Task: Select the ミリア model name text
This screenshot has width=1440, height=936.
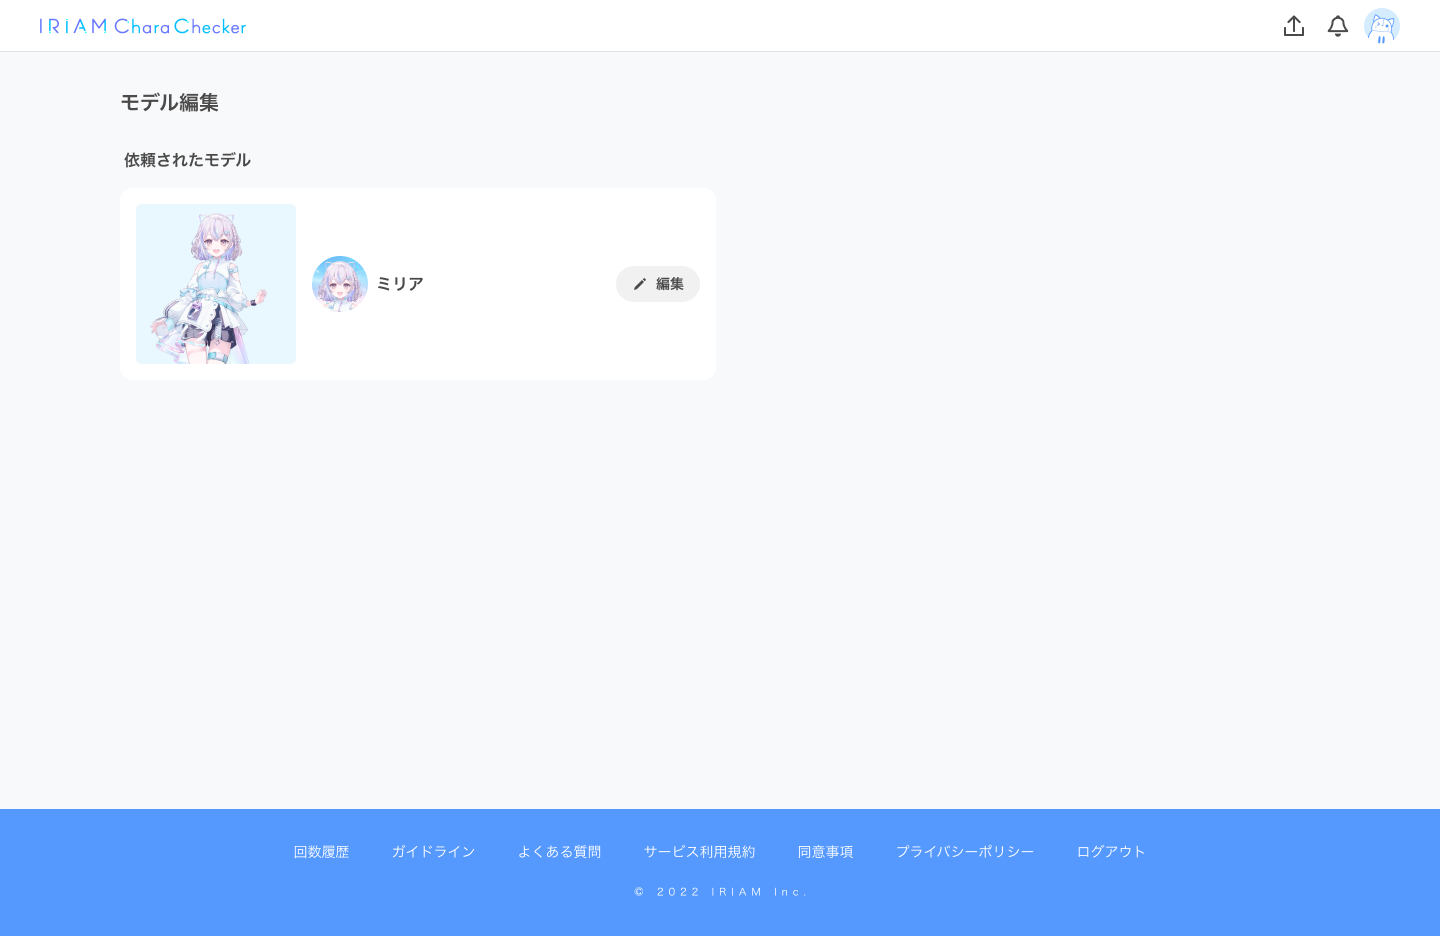Action: [x=400, y=284]
